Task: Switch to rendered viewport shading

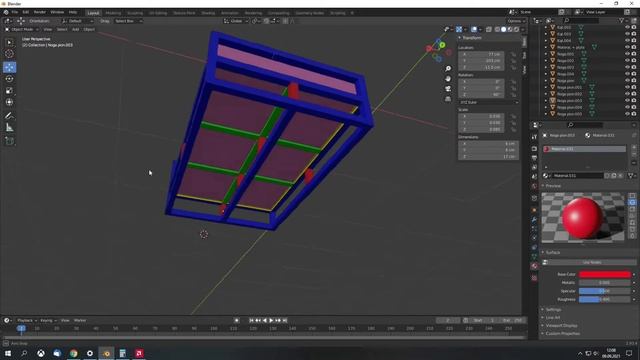Action: [x=517, y=29]
